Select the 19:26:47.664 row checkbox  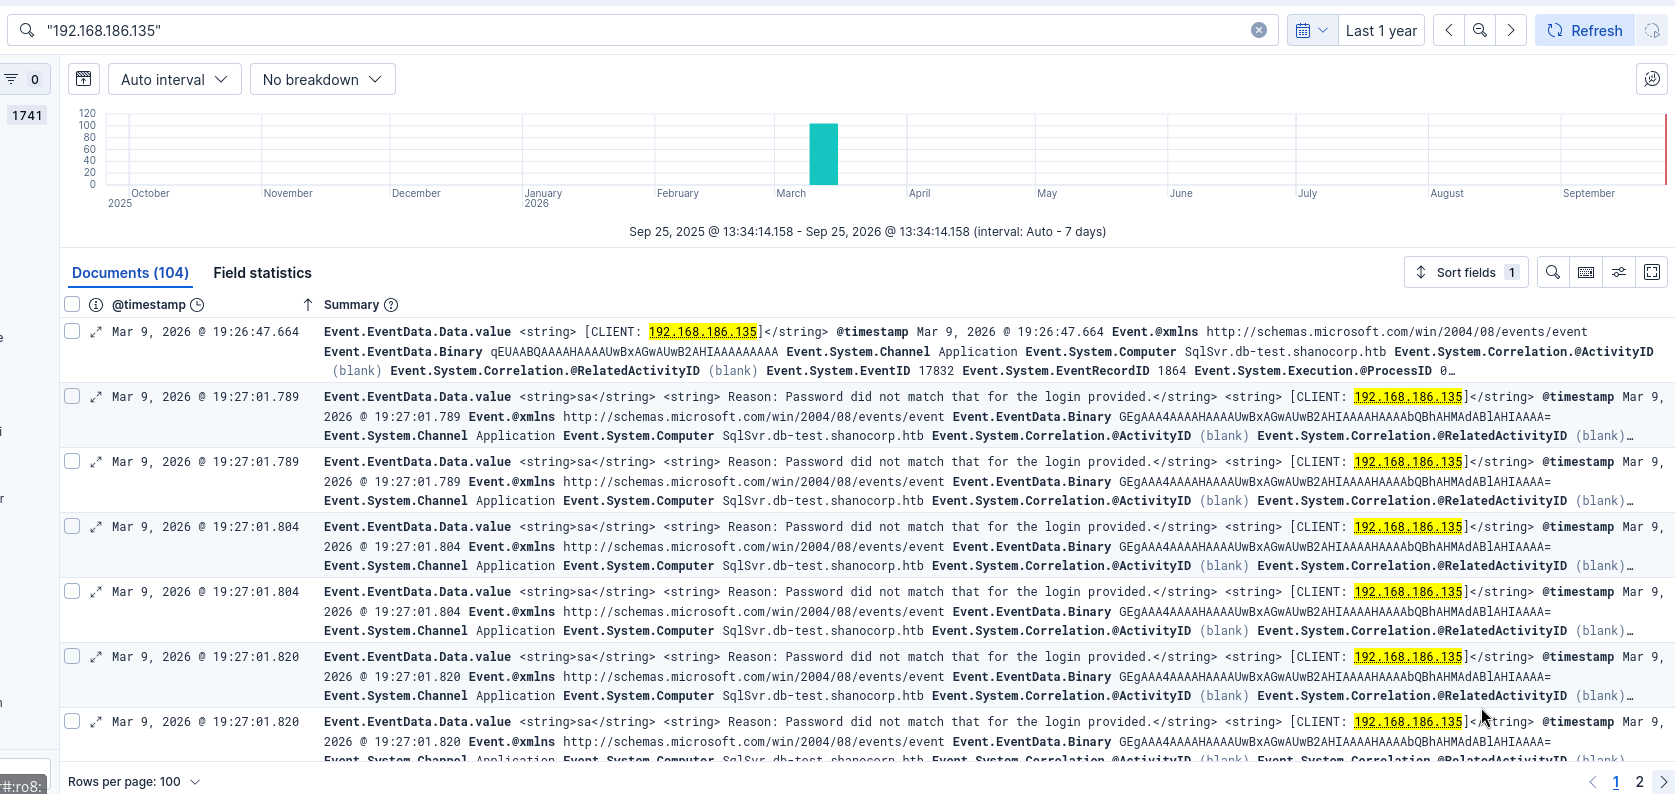72,331
